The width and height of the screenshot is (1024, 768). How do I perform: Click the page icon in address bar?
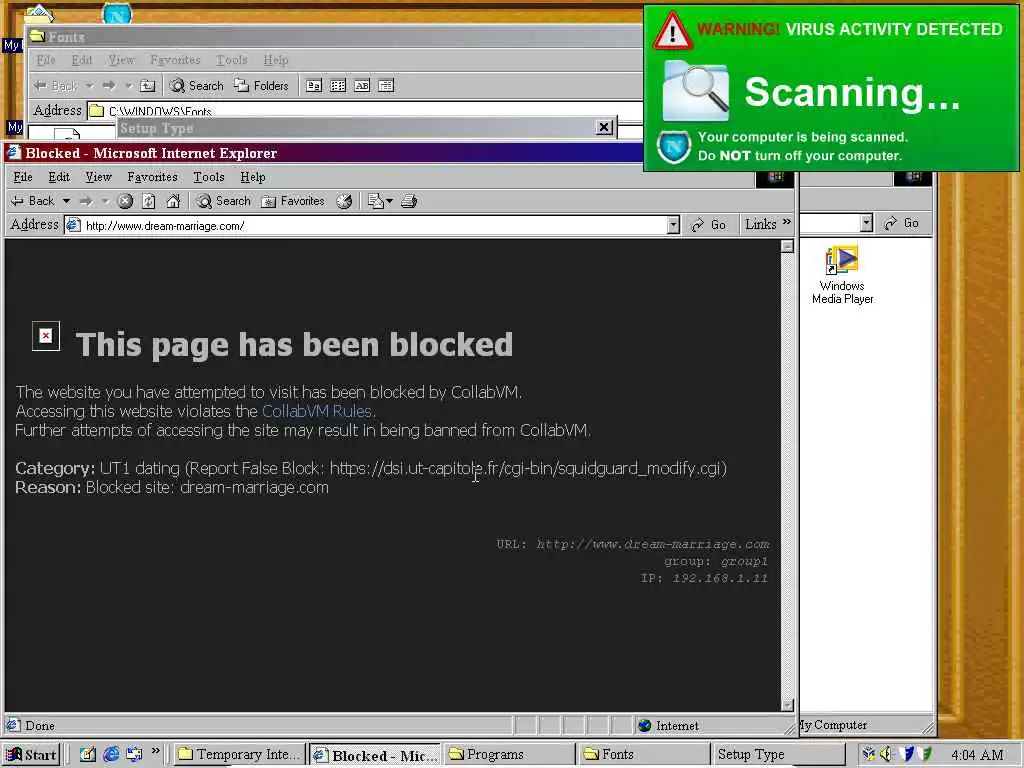point(73,225)
